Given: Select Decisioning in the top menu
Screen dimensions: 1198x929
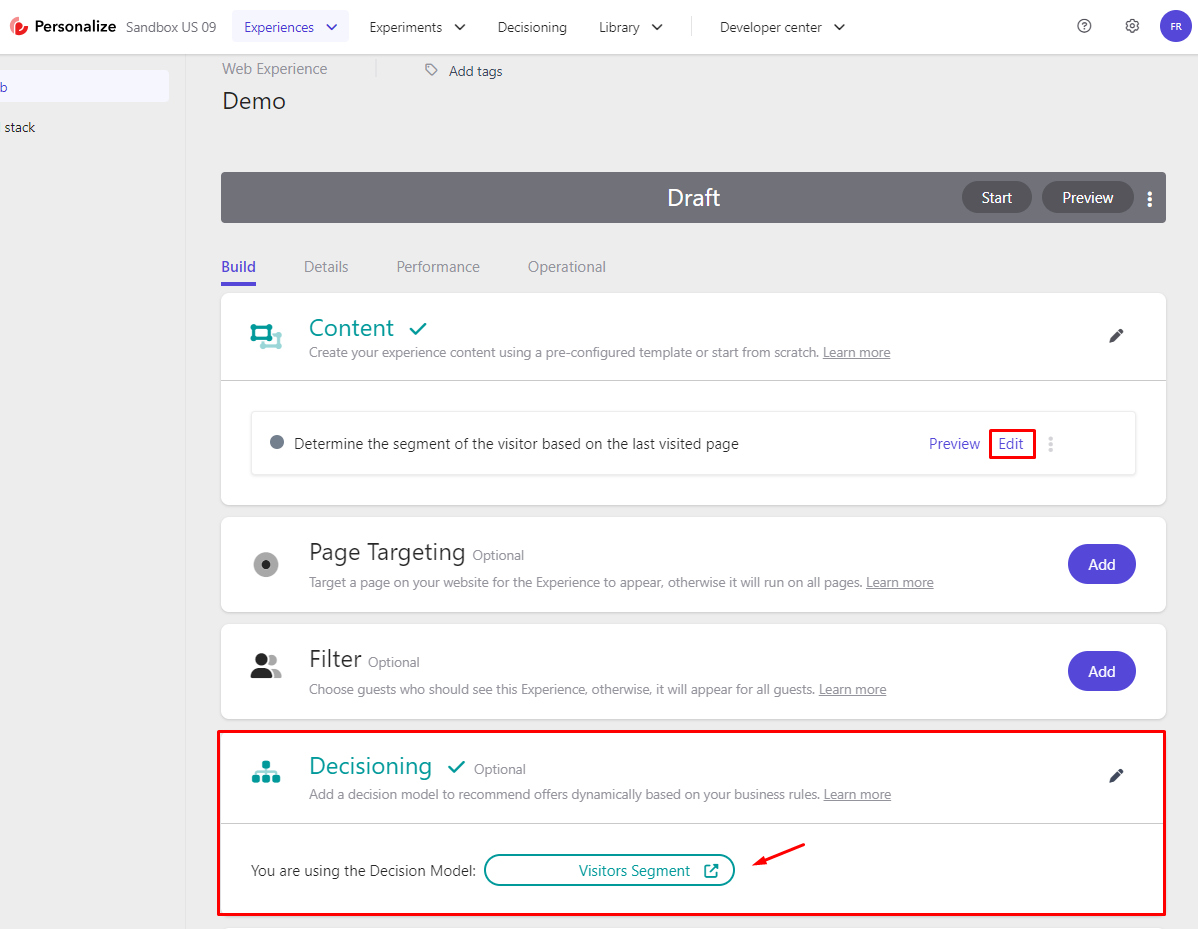Looking at the screenshot, I should [x=532, y=27].
